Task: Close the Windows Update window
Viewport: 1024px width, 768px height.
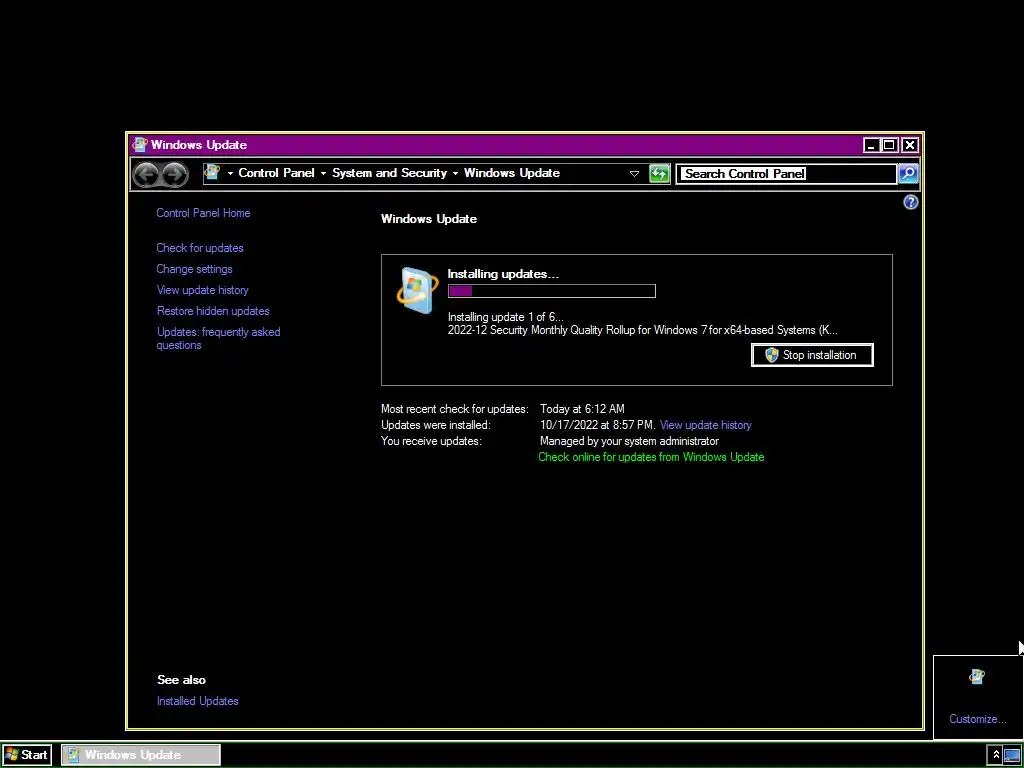Action: [909, 145]
